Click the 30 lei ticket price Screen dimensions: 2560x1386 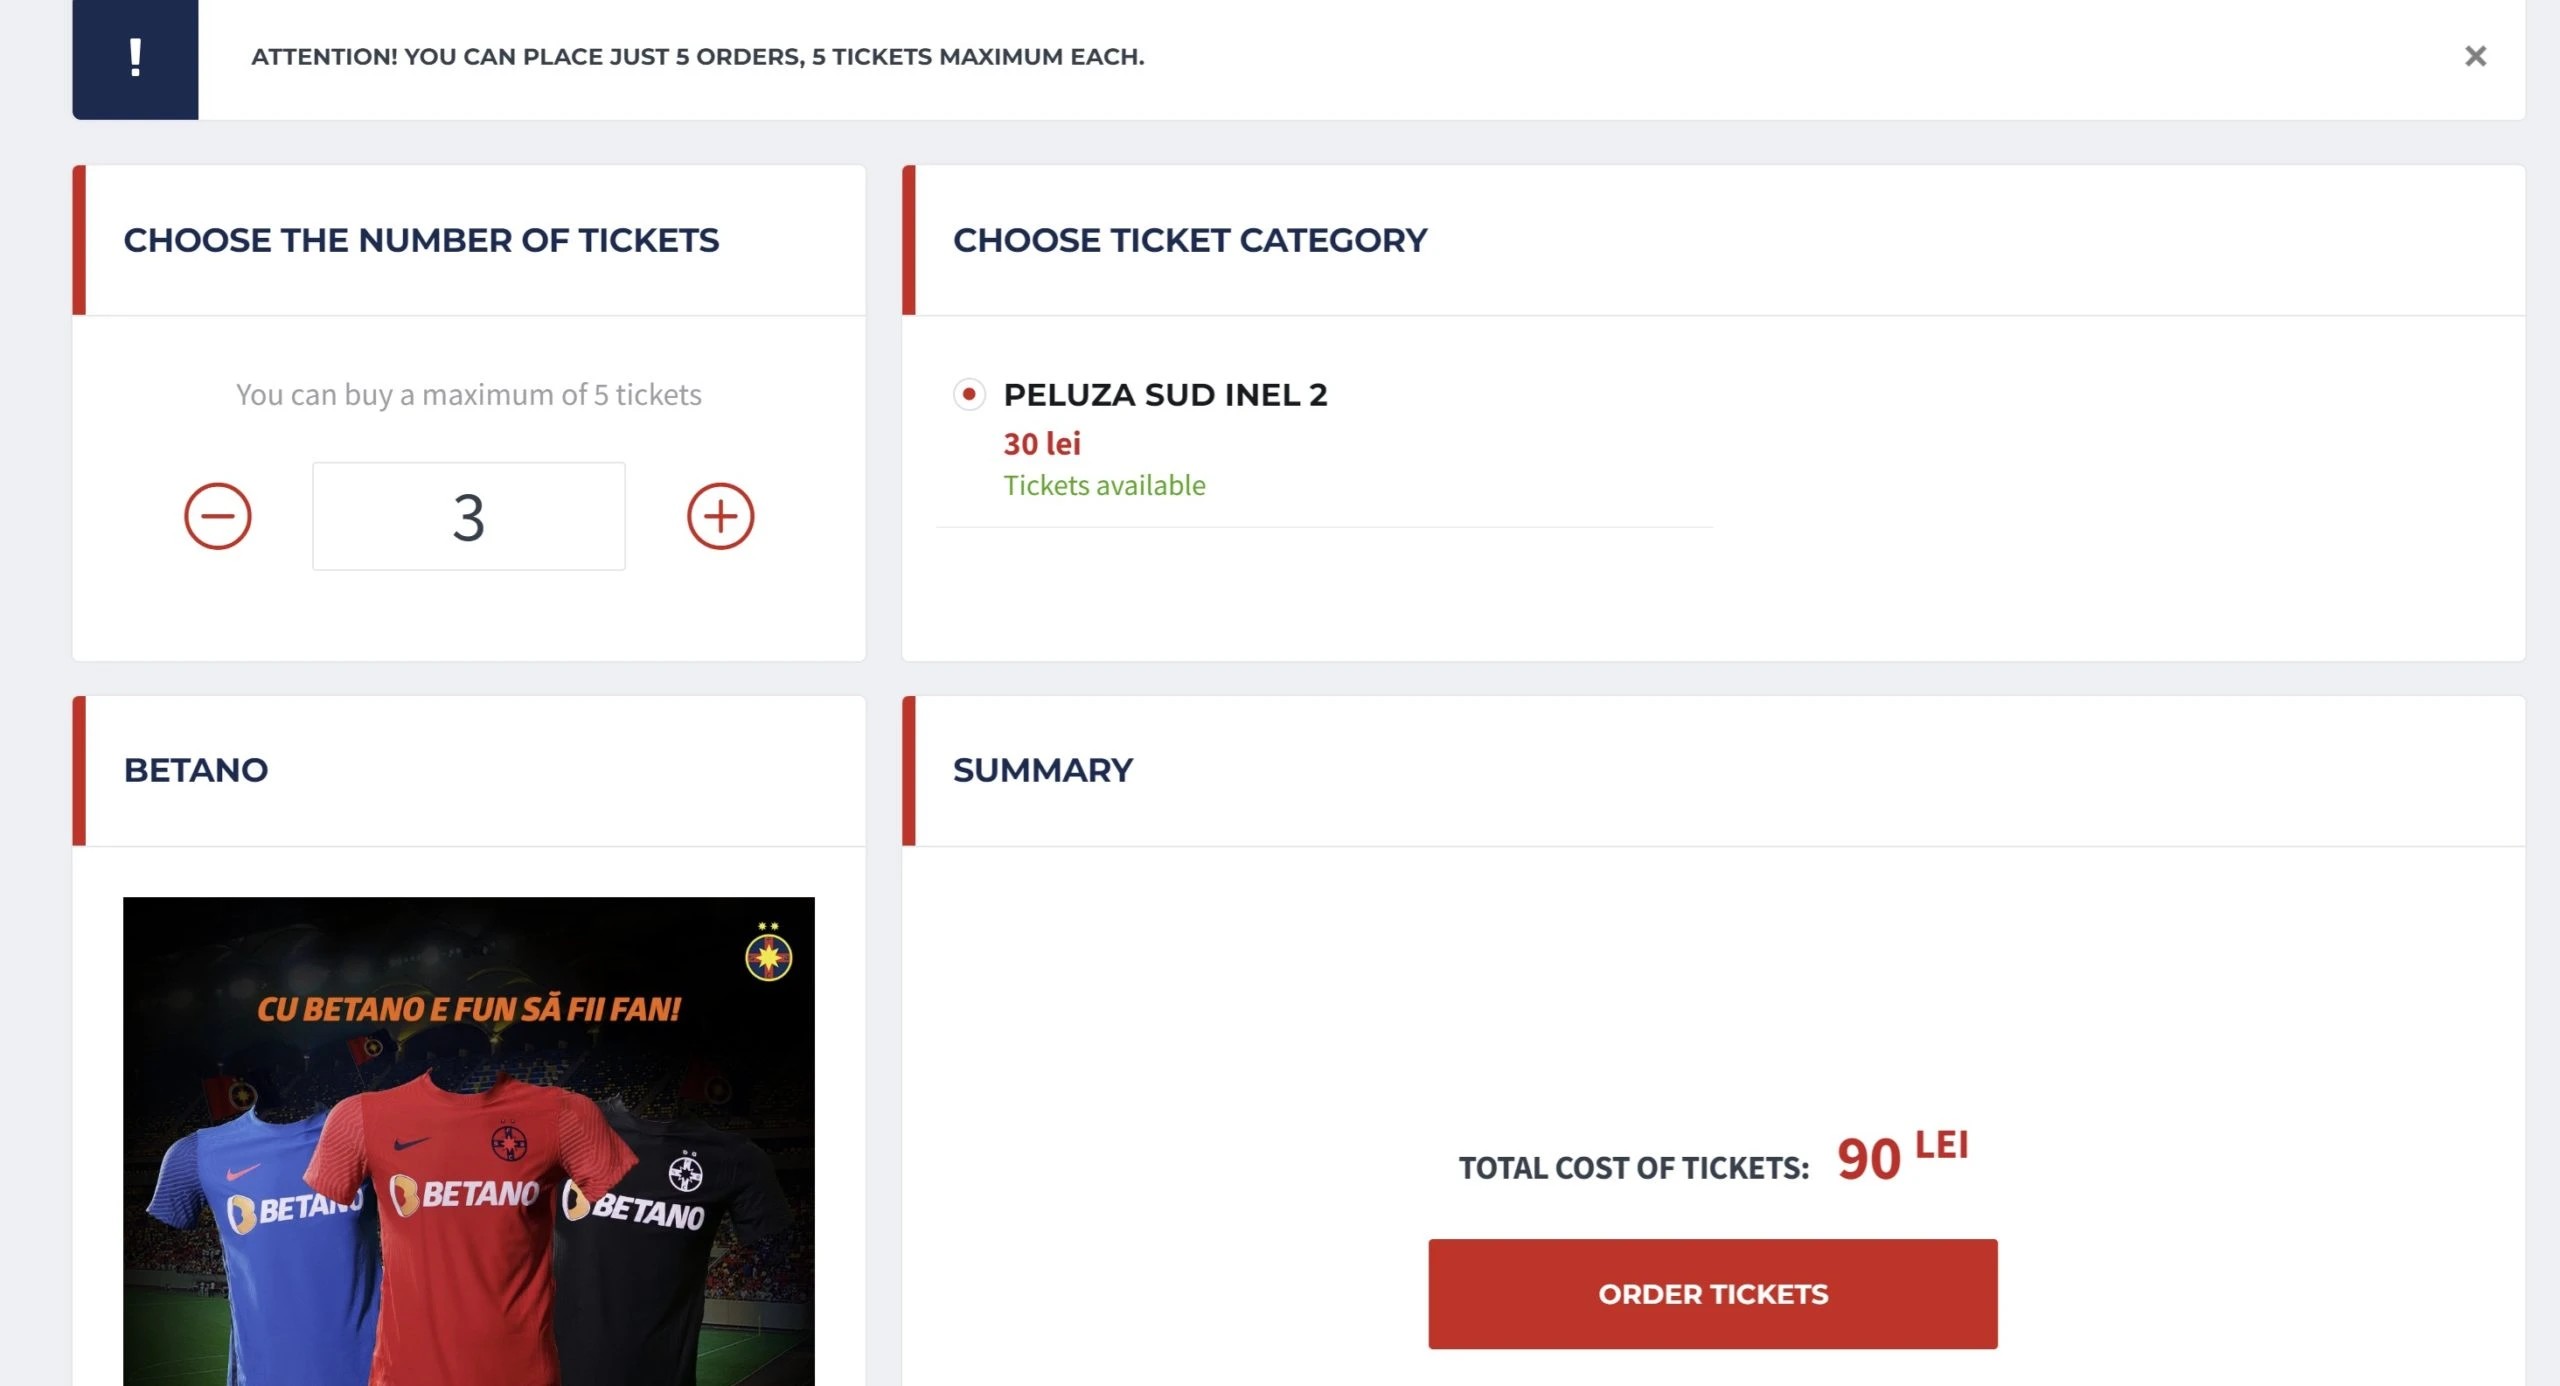tap(1041, 443)
